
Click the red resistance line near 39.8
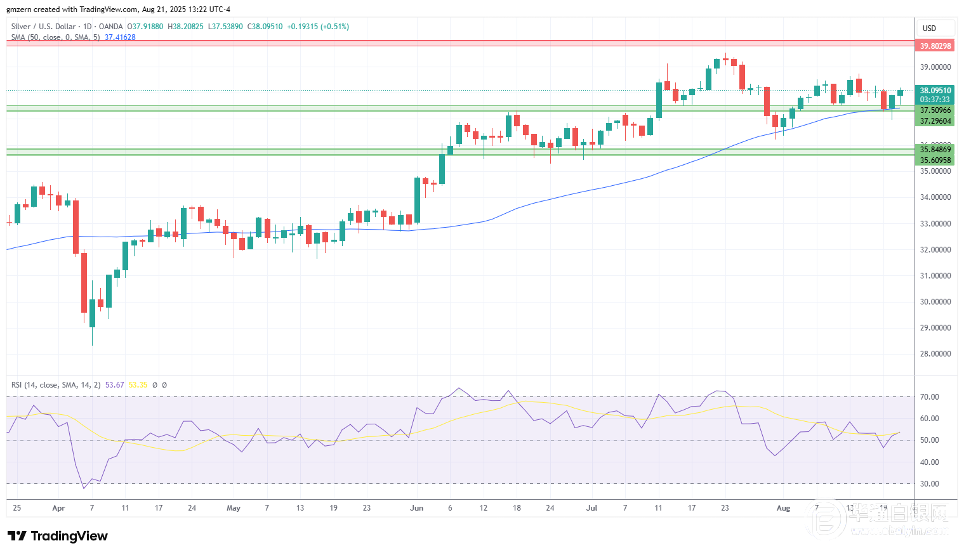[x=460, y=42]
